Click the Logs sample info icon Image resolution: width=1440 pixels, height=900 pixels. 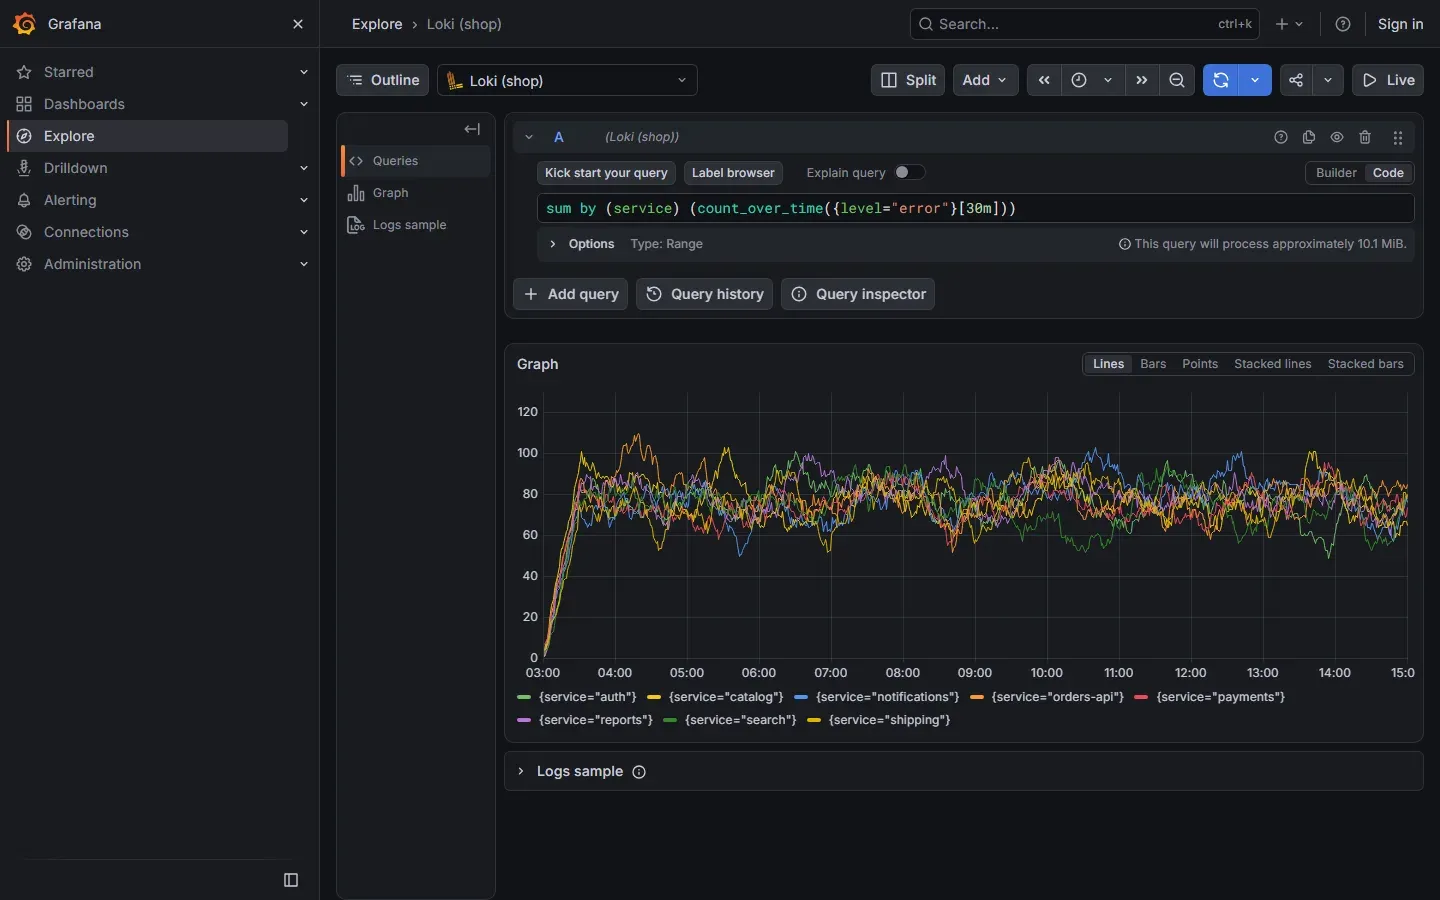click(x=639, y=772)
